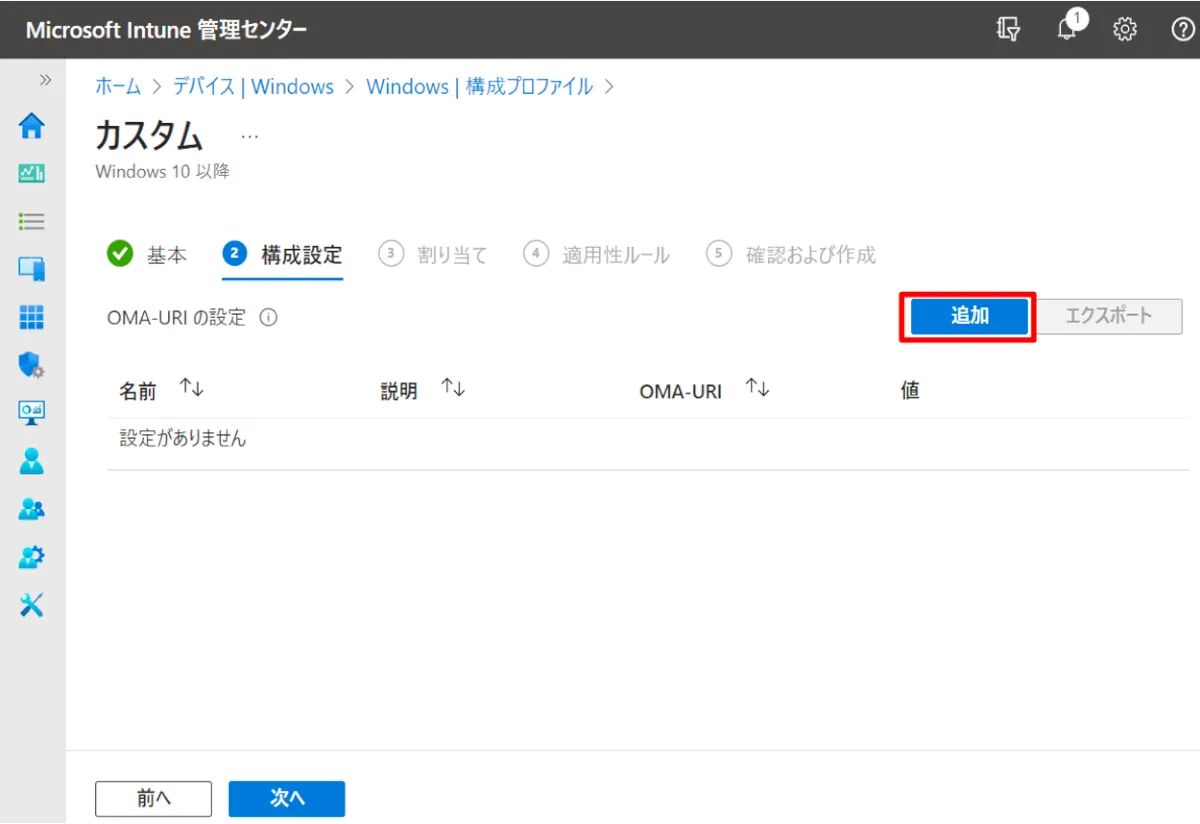Image resolution: width=1200 pixels, height=824 pixels.
Task: Click the 値 column header
Action: pos(910,391)
